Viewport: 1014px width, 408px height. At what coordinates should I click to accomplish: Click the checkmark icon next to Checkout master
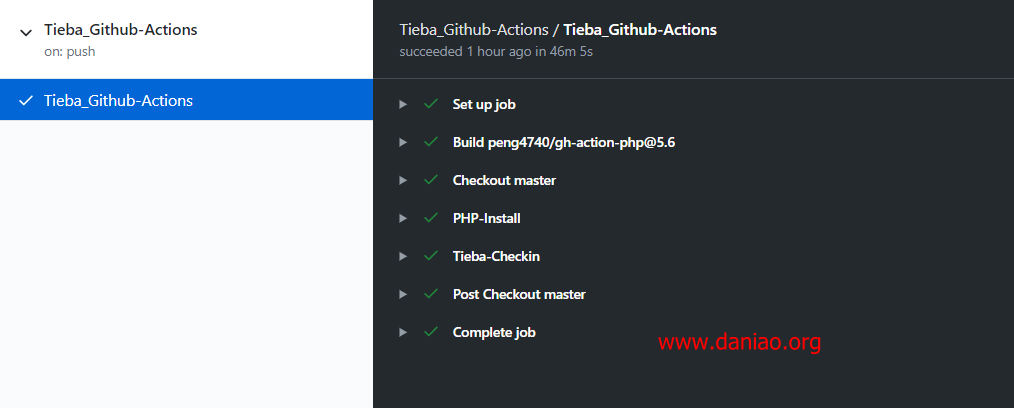431,180
